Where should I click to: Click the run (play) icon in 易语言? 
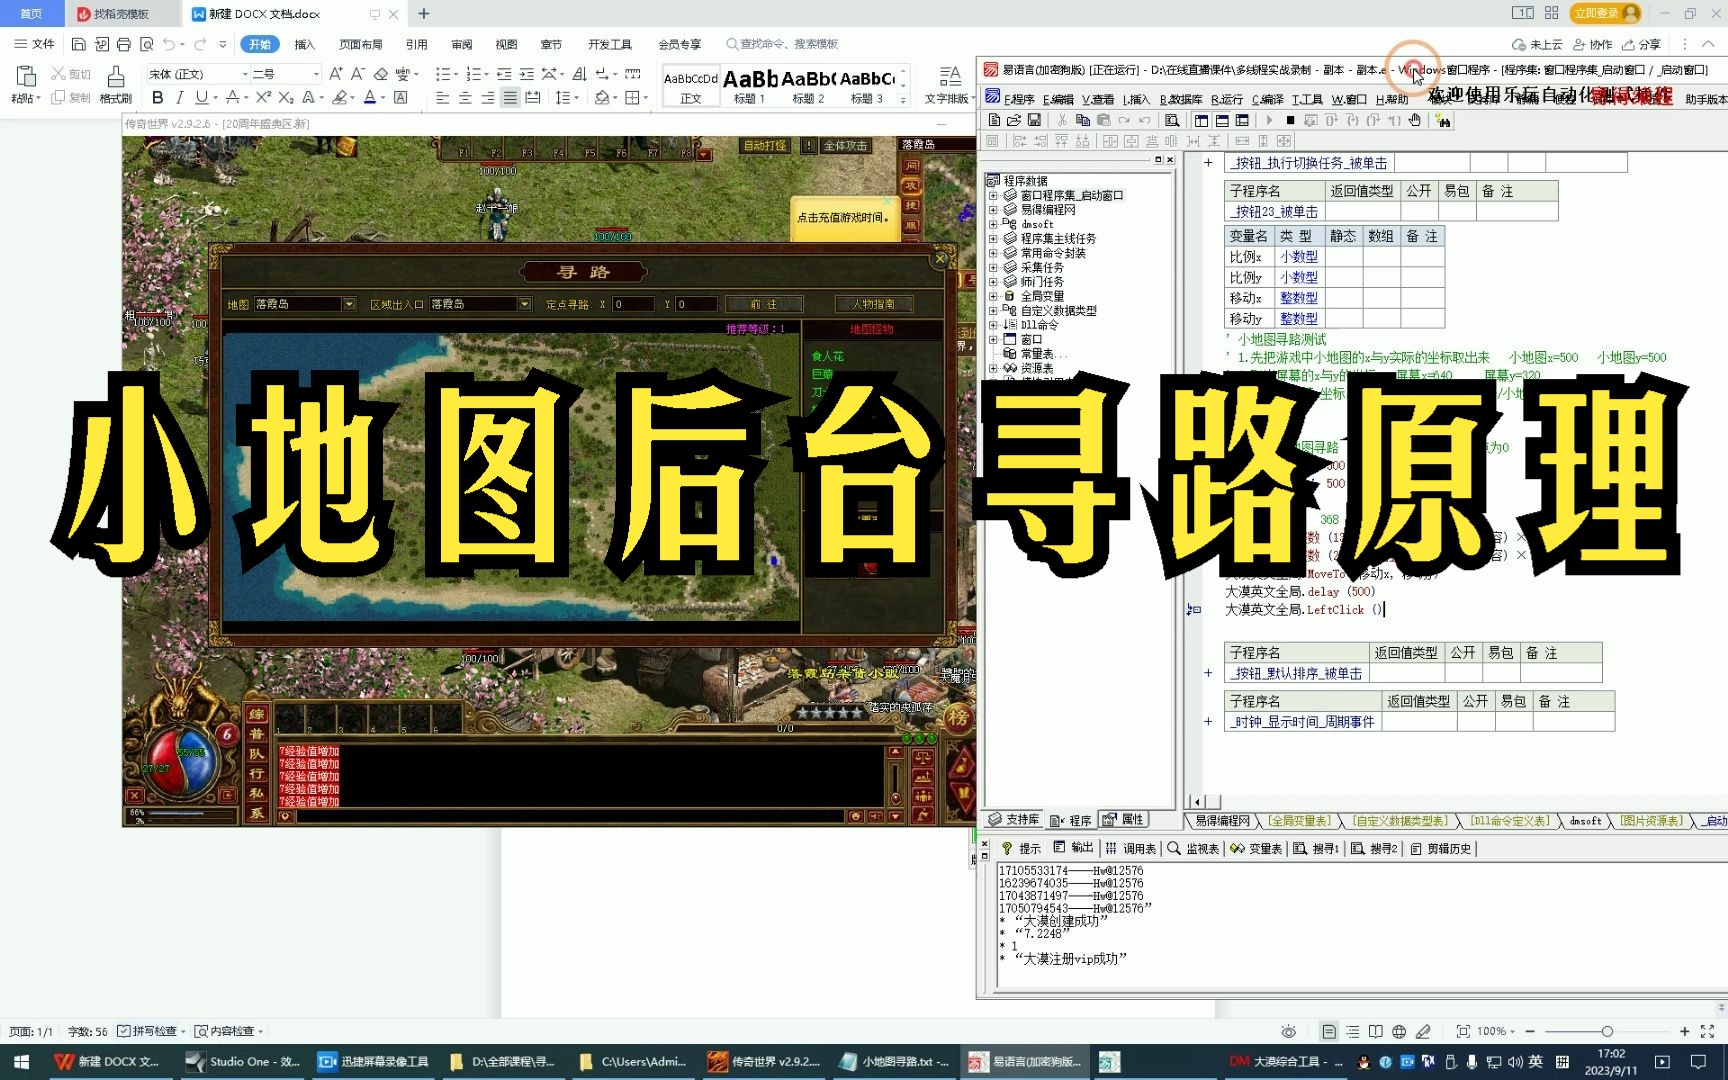coord(1270,120)
